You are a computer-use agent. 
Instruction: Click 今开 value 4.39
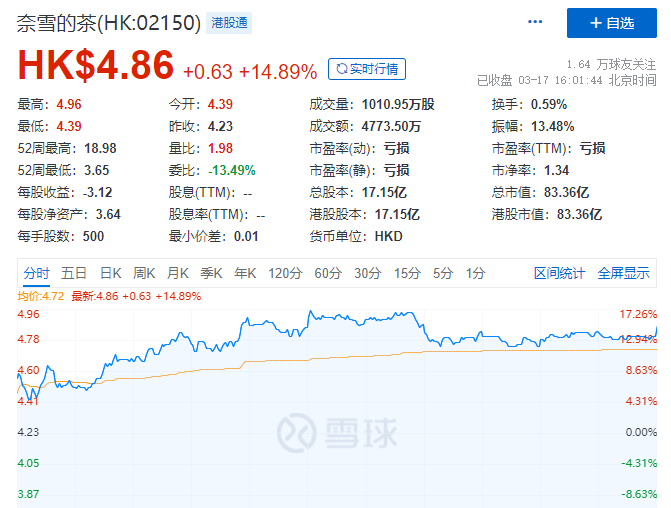click(x=220, y=104)
